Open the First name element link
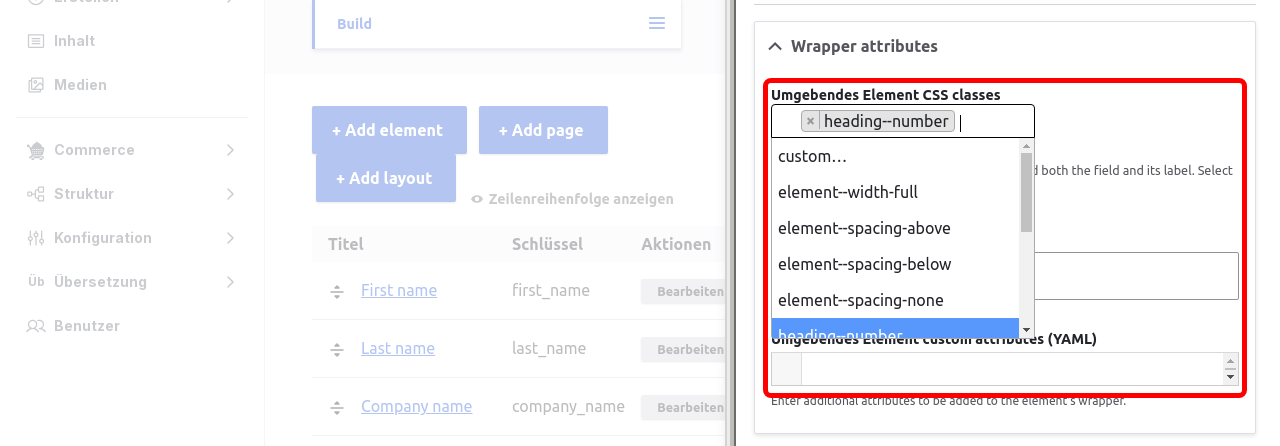This screenshot has height=446, width=1280. 399,290
